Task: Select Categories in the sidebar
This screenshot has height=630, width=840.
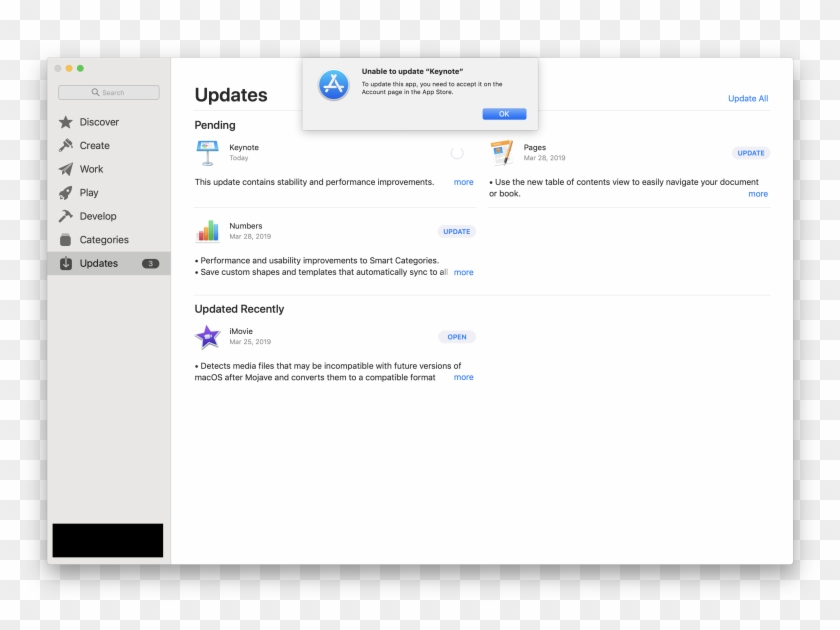Action: tap(104, 240)
